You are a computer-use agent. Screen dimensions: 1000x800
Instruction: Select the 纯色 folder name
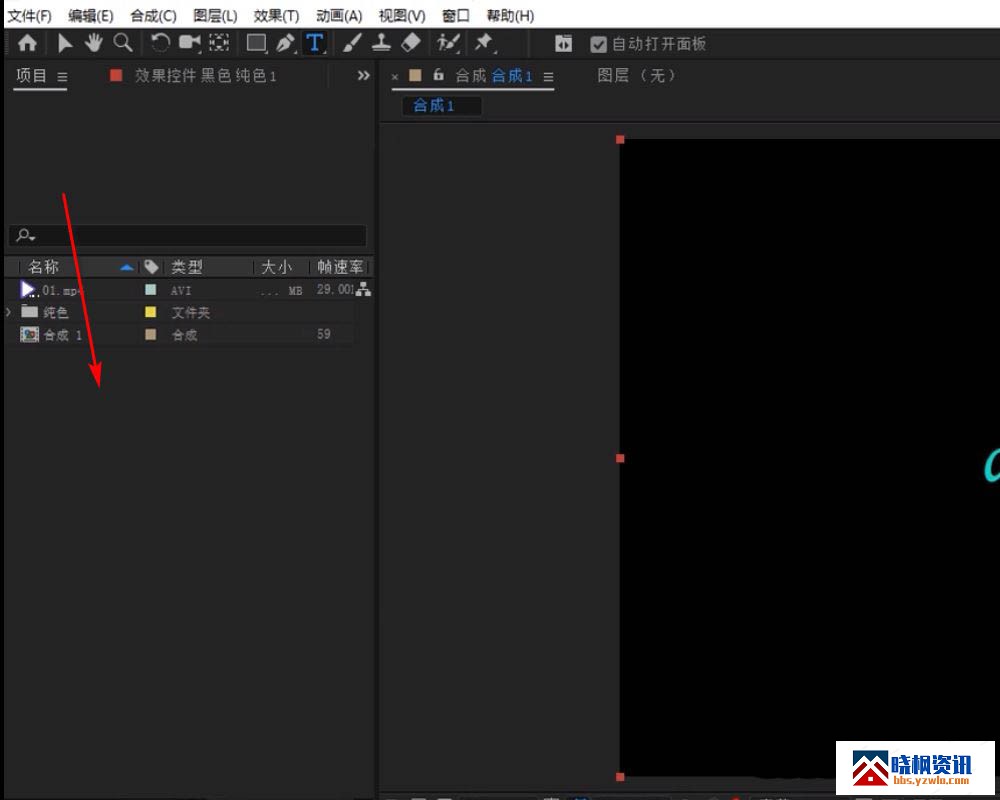55,313
